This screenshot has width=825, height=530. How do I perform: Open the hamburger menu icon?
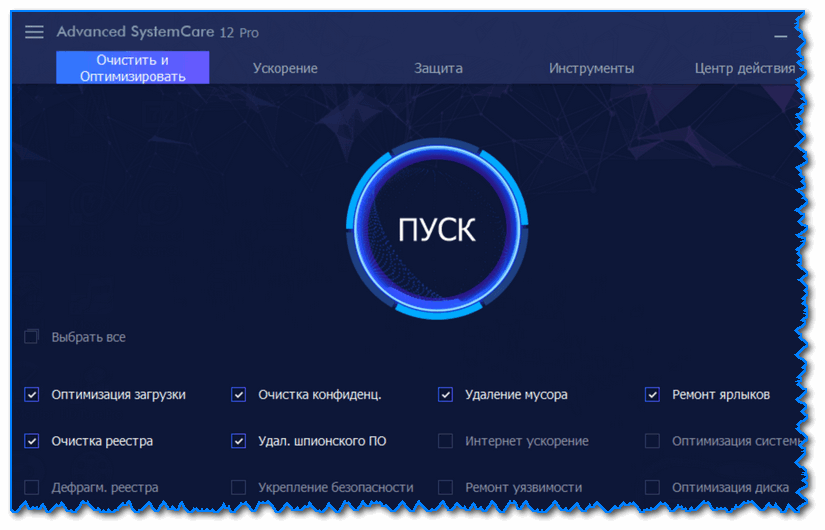click(34, 32)
